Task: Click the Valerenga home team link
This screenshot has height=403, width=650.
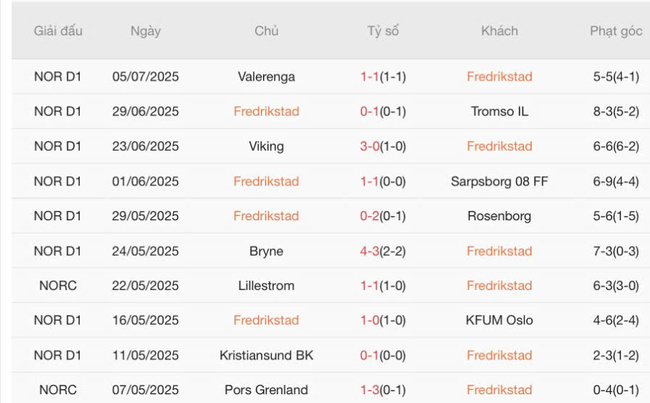Action: (266, 76)
